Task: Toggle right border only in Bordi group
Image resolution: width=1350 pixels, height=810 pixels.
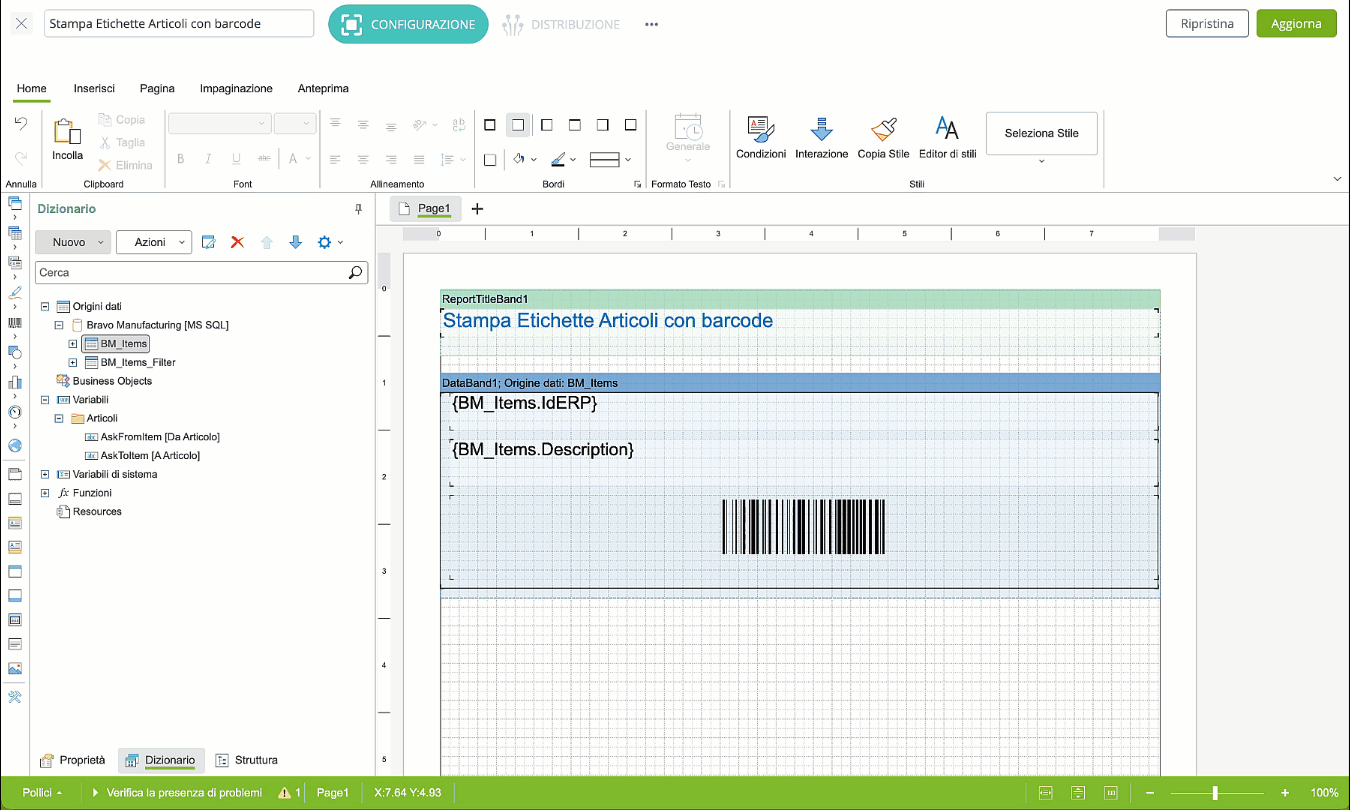Action: point(602,125)
